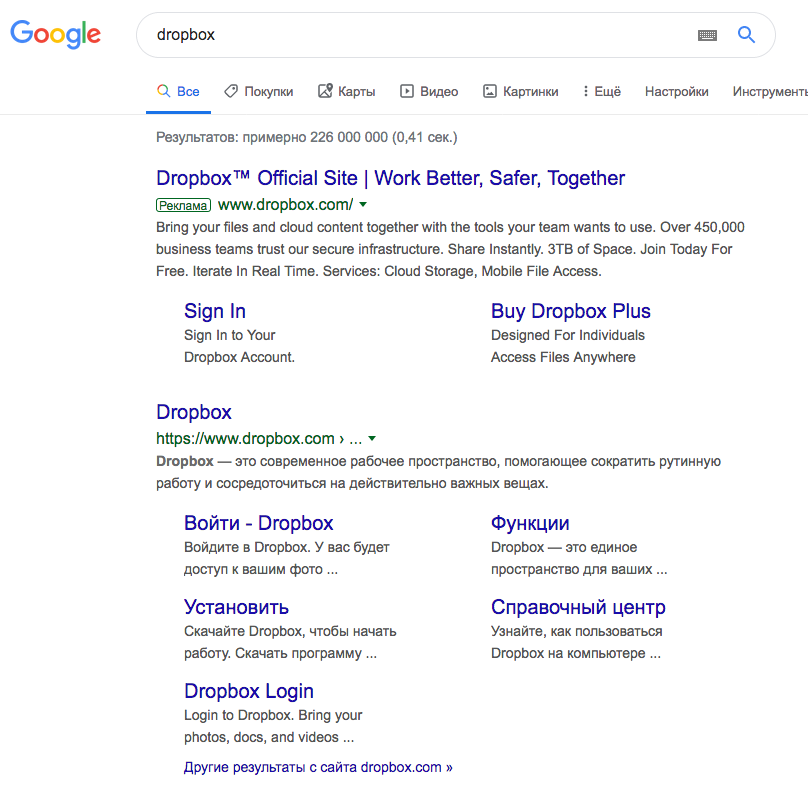Click the ad description starting 'Bring your files'

450,249
